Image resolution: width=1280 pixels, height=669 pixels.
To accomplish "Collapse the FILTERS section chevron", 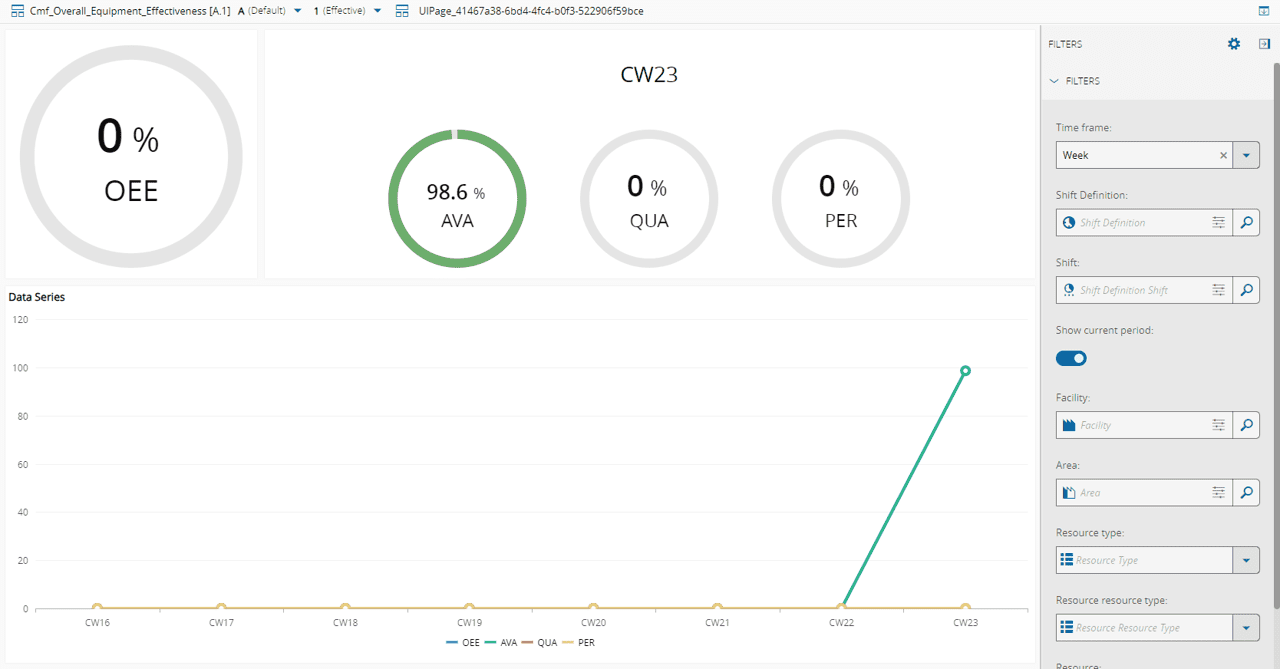I will point(1054,81).
